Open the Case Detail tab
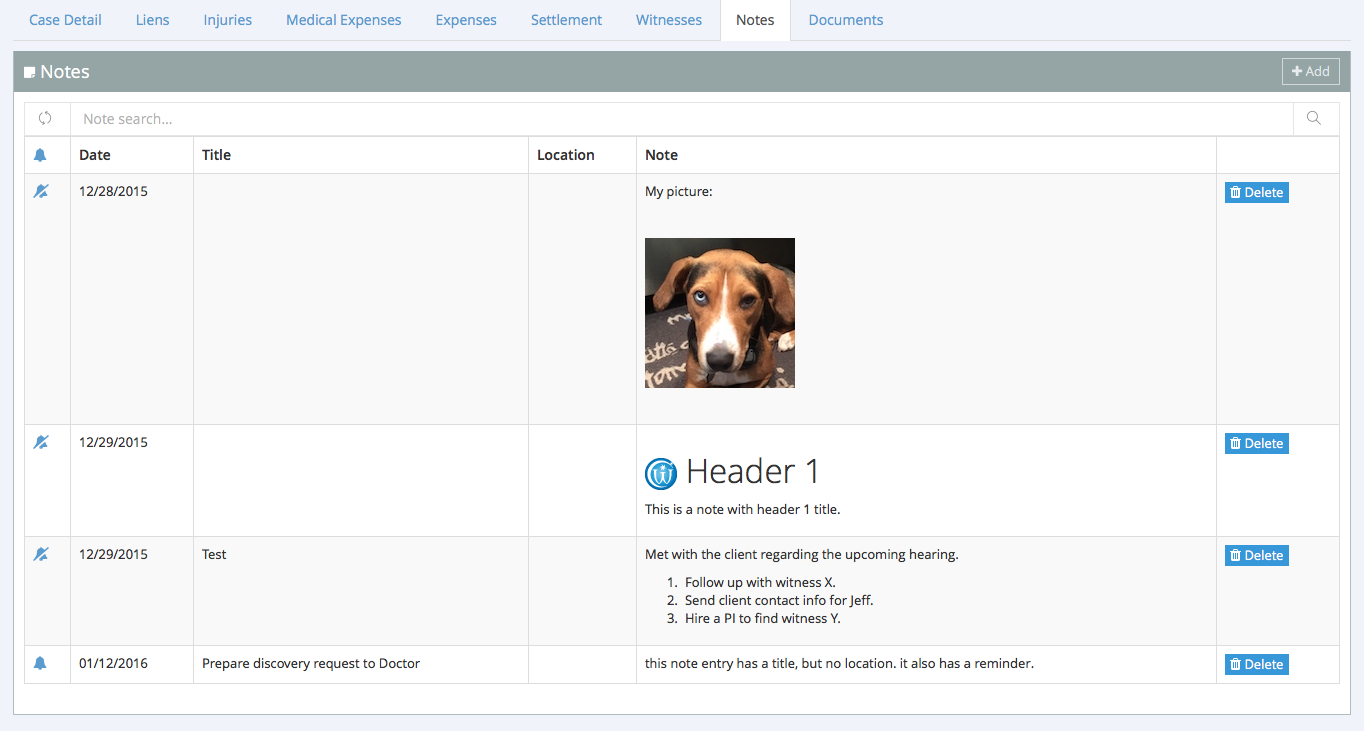 [65, 20]
